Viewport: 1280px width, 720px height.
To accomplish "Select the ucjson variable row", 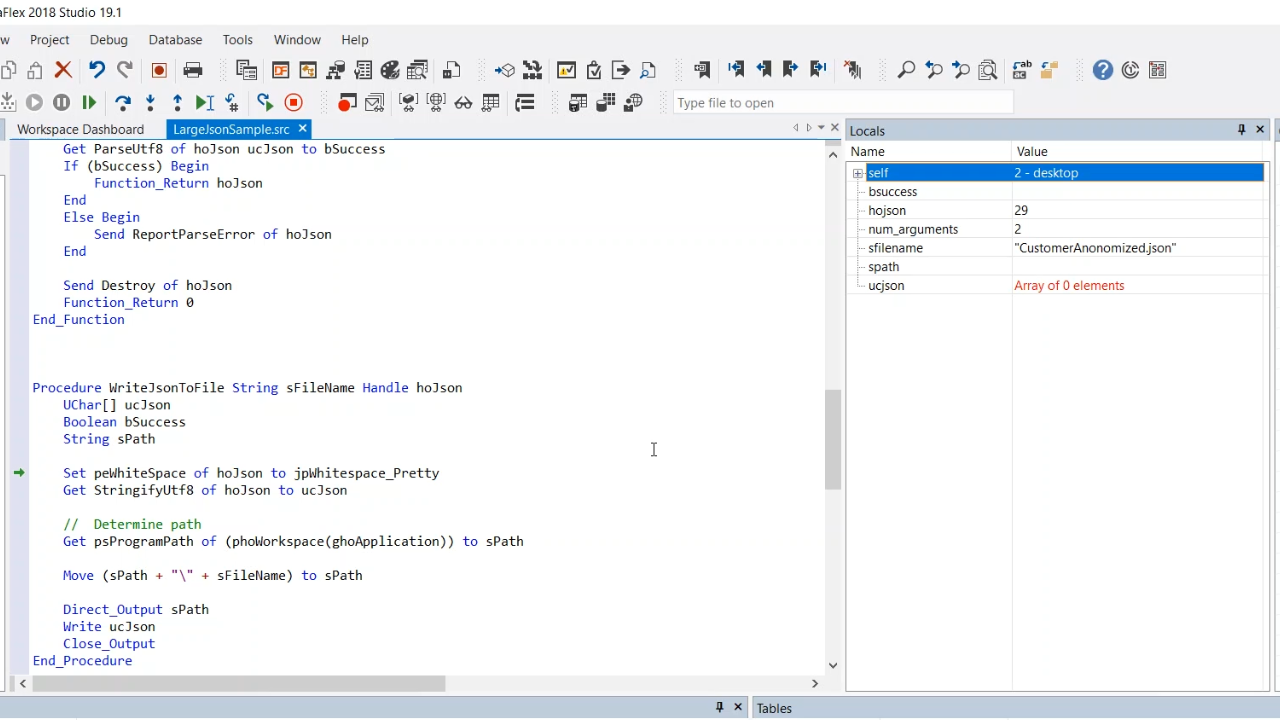I will pyautogui.click(x=886, y=286).
